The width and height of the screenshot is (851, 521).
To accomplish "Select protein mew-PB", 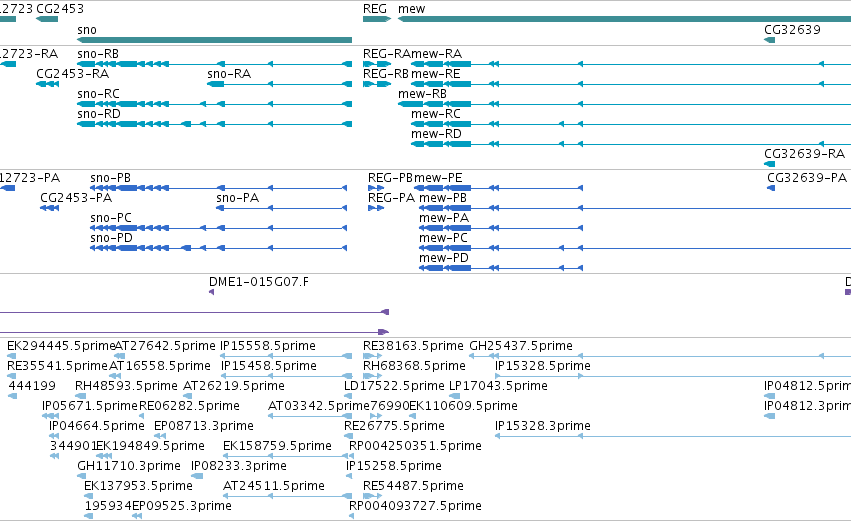I will pyautogui.click(x=635, y=208).
